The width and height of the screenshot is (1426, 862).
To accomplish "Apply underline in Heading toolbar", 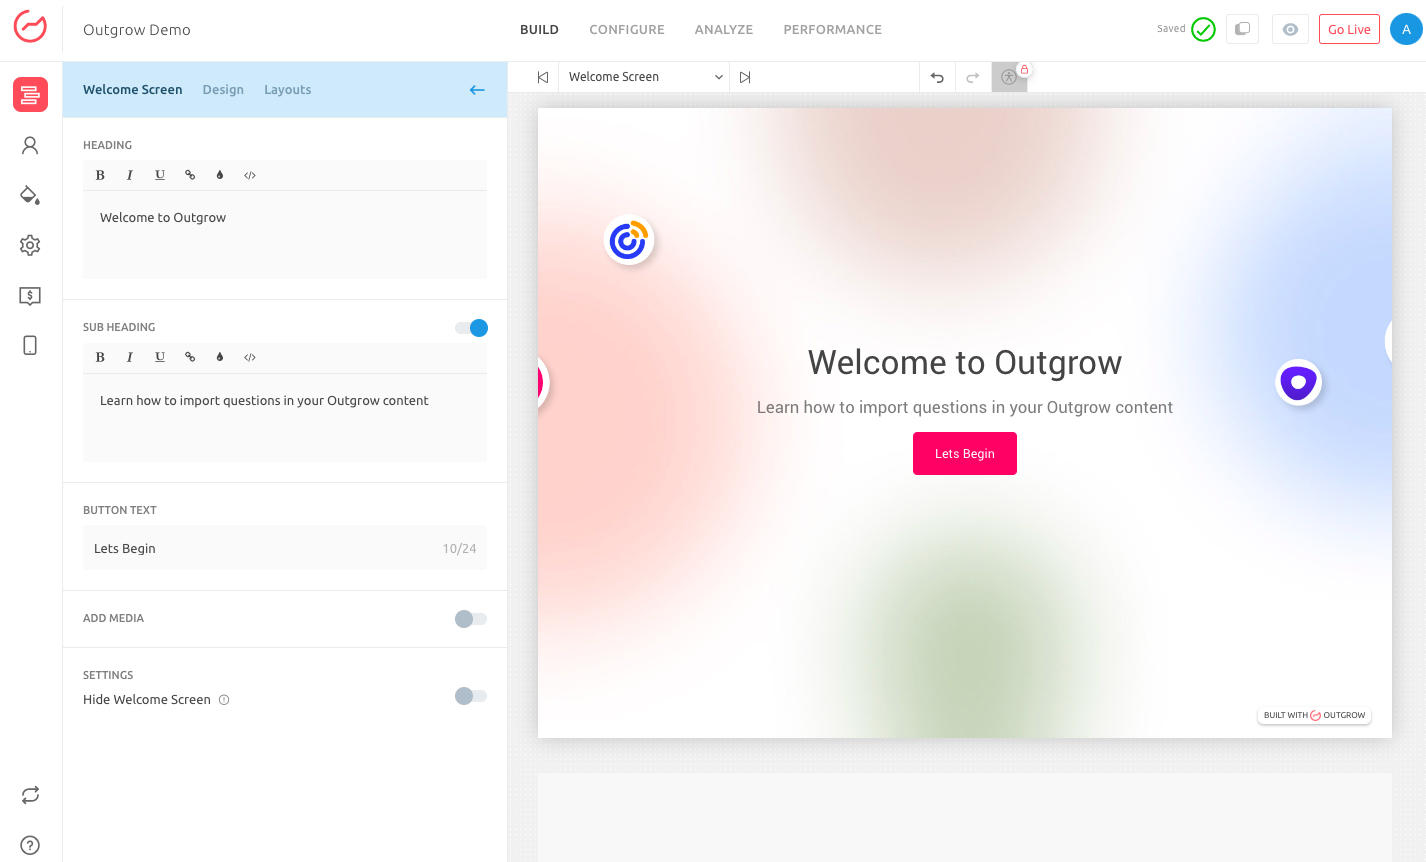I will coord(160,175).
